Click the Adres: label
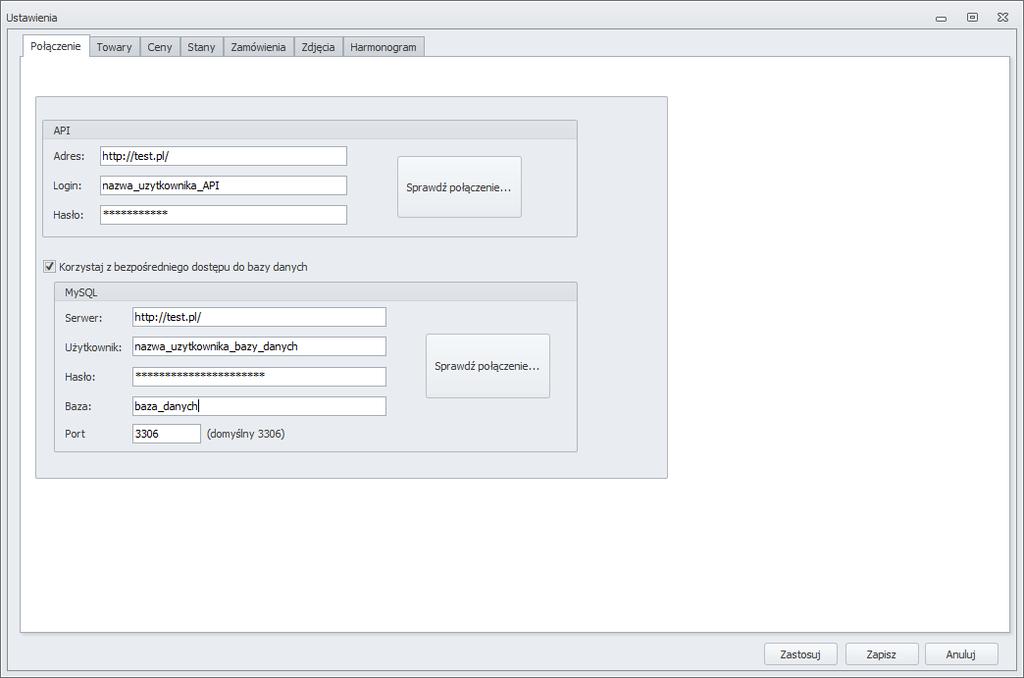Screen dimensions: 1024x678 coord(69,156)
